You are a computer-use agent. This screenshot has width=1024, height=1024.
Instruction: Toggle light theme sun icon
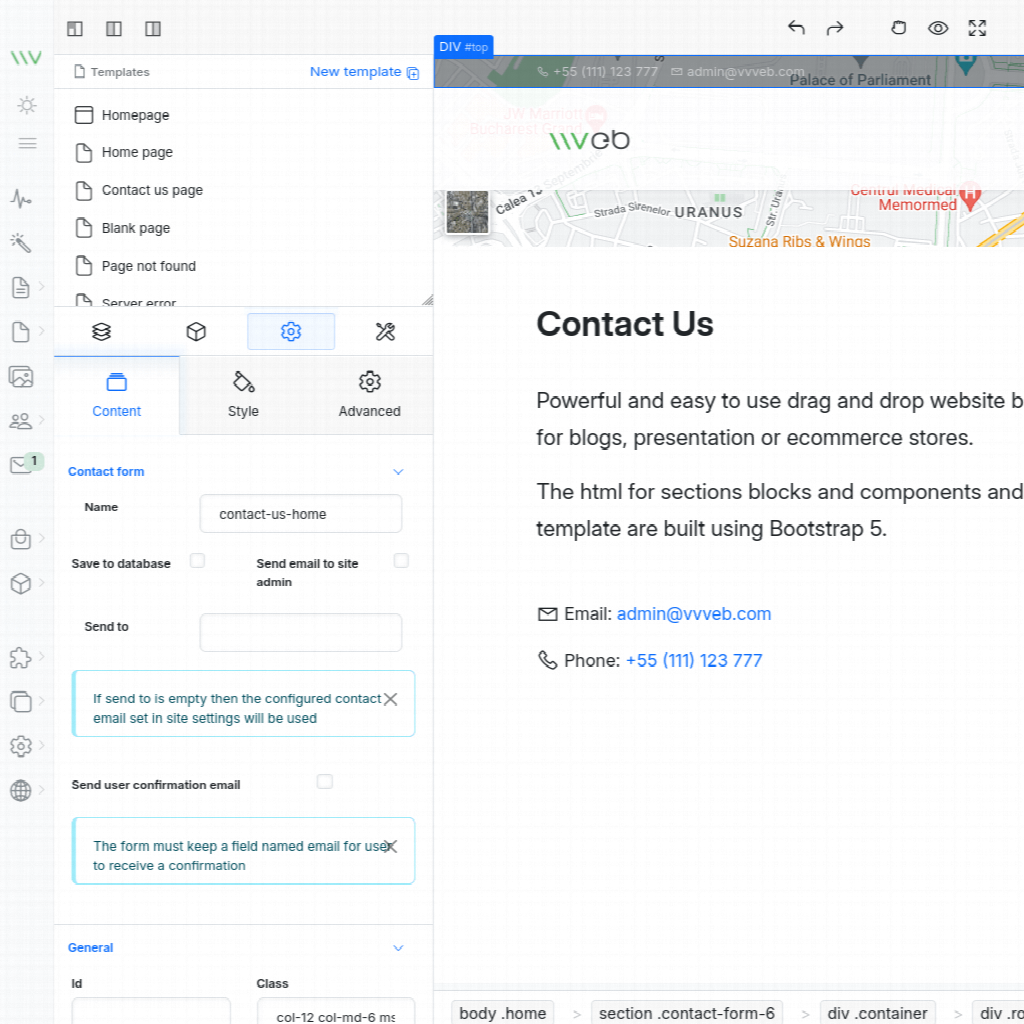pos(27,105)
